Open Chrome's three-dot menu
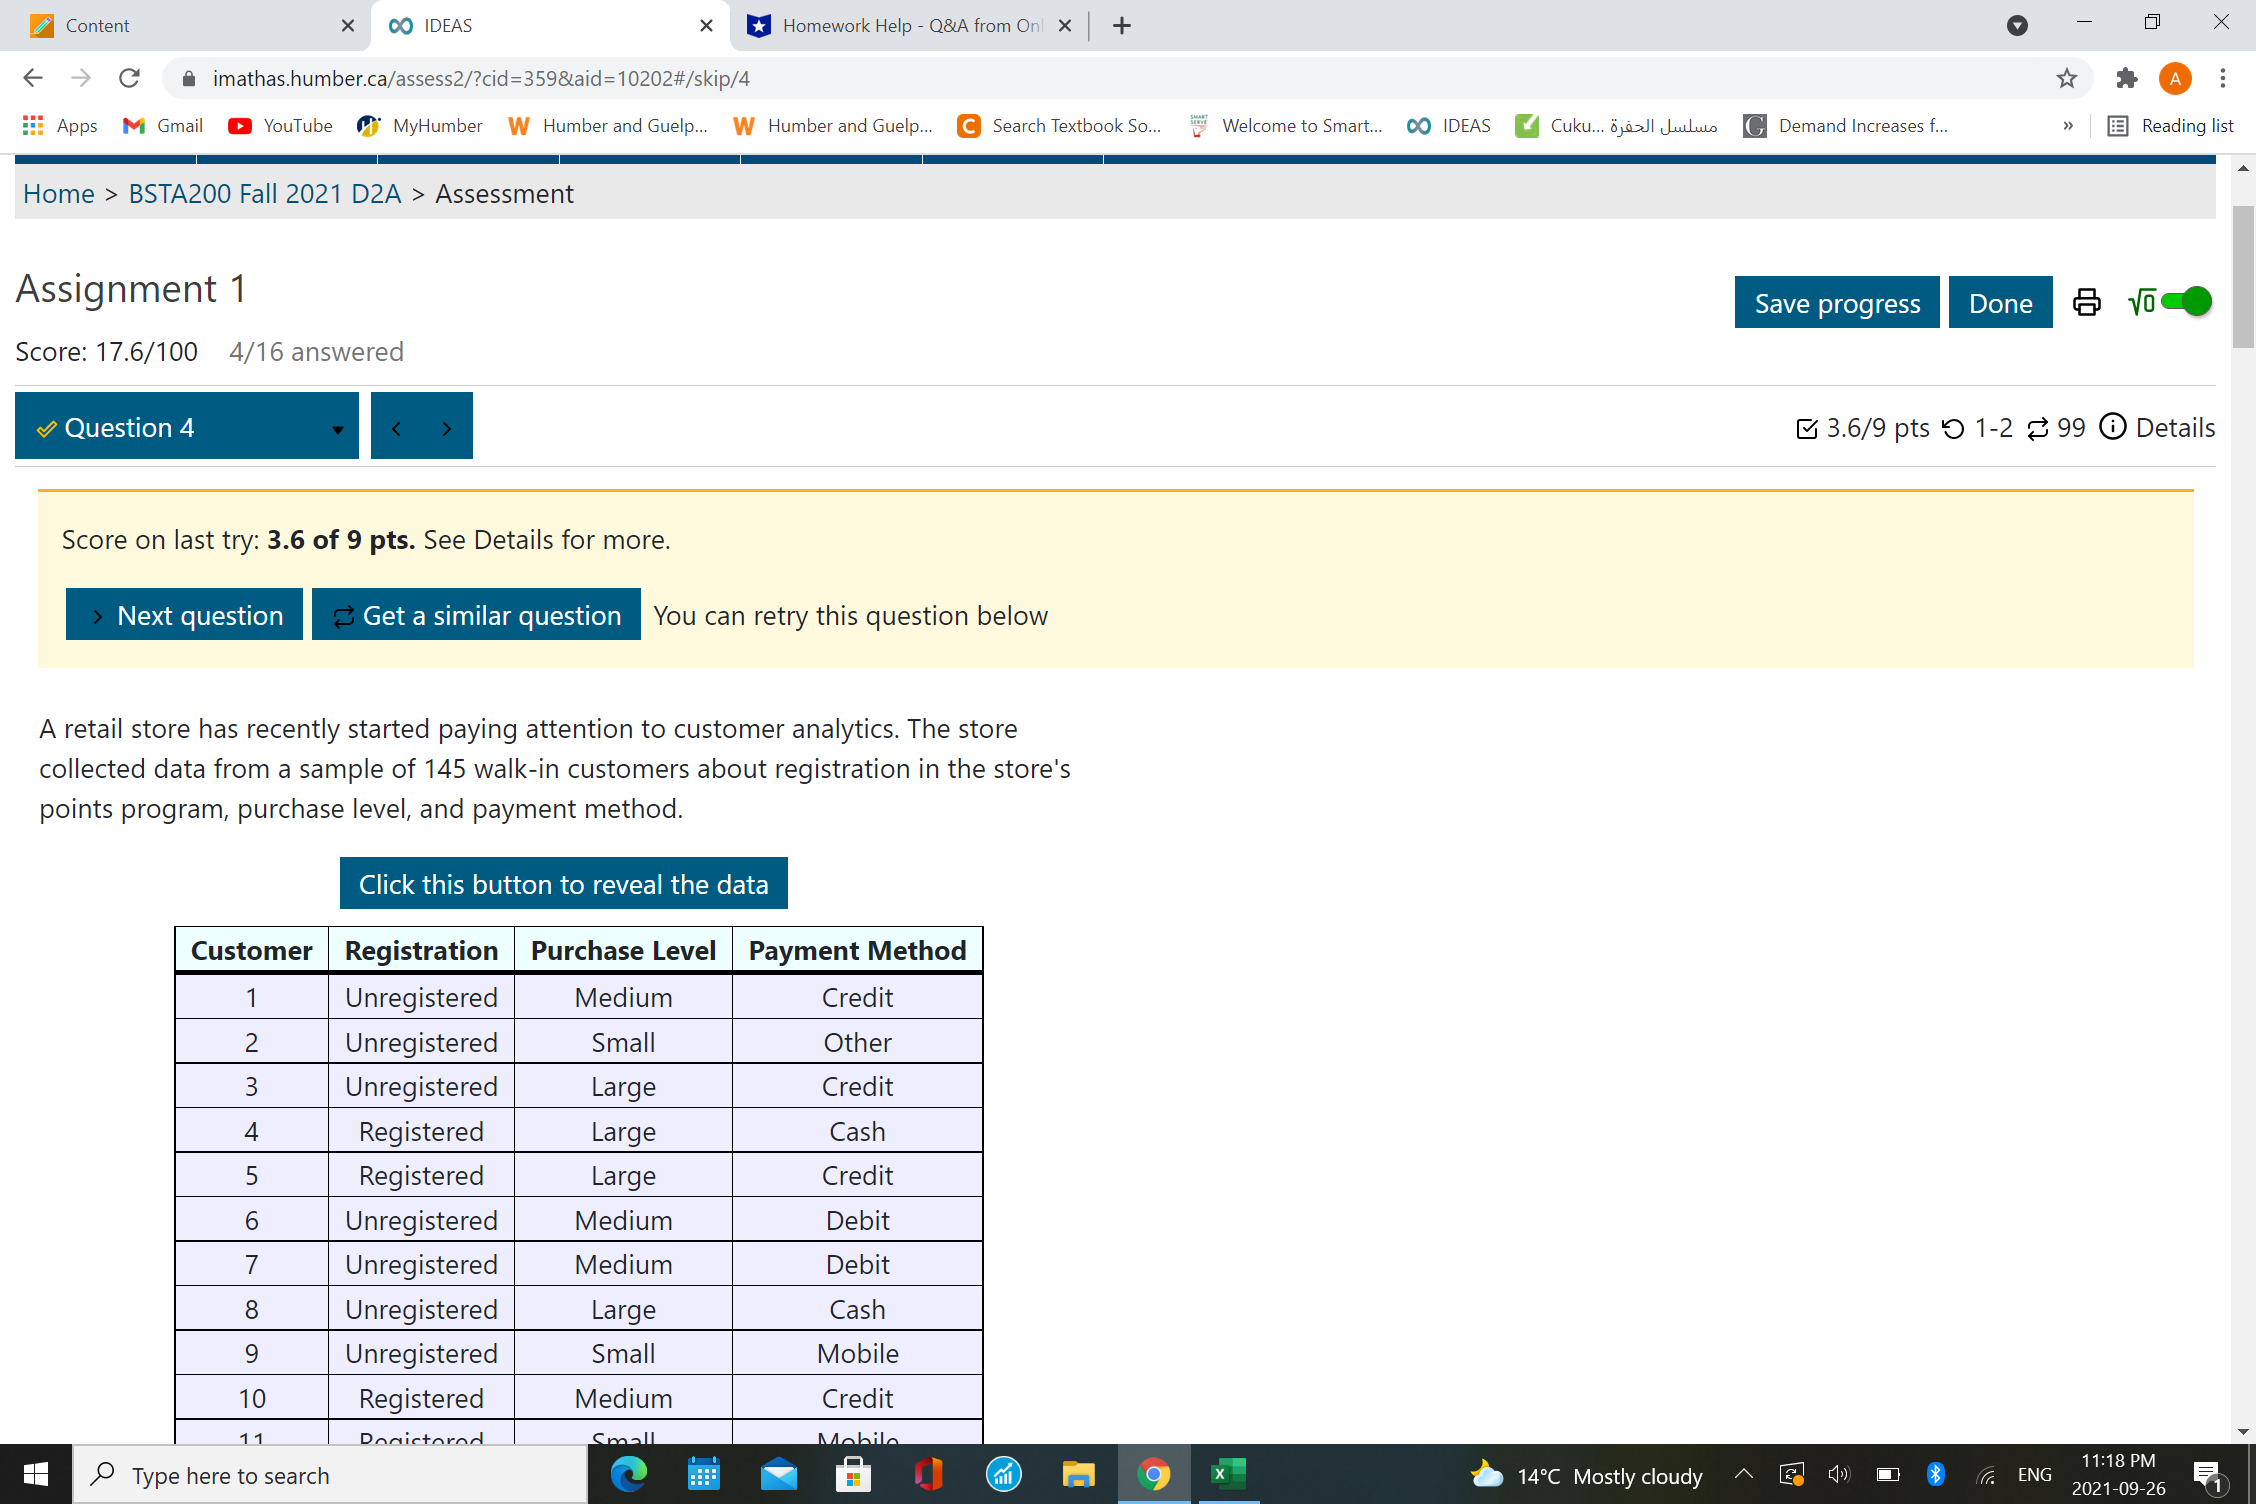2256x1504 pixels. point(2223,78)
